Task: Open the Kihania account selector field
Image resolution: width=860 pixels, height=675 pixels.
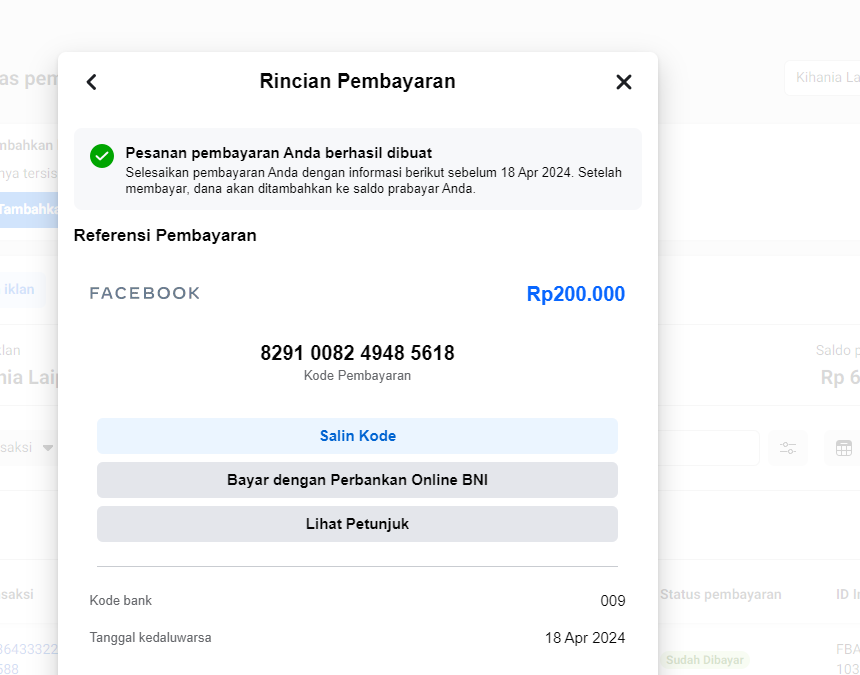Action: [822, 78]
